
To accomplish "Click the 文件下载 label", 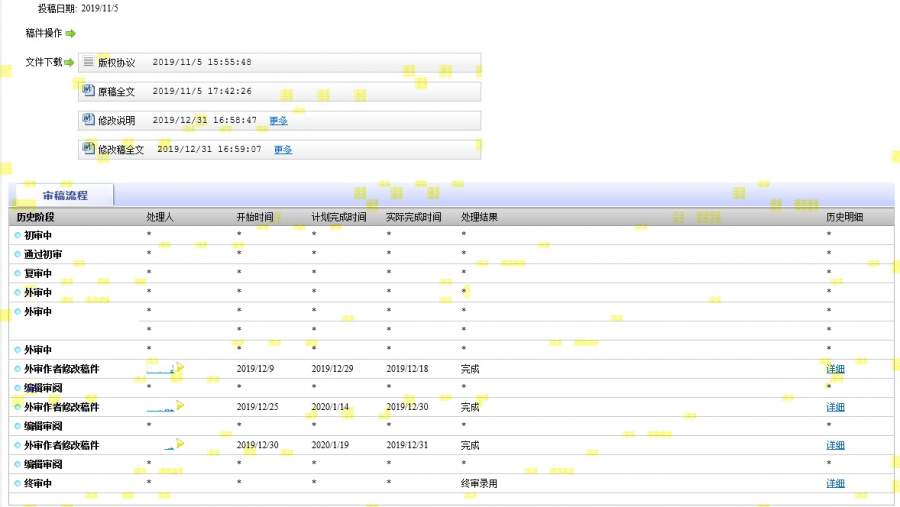I will point(44,62).
